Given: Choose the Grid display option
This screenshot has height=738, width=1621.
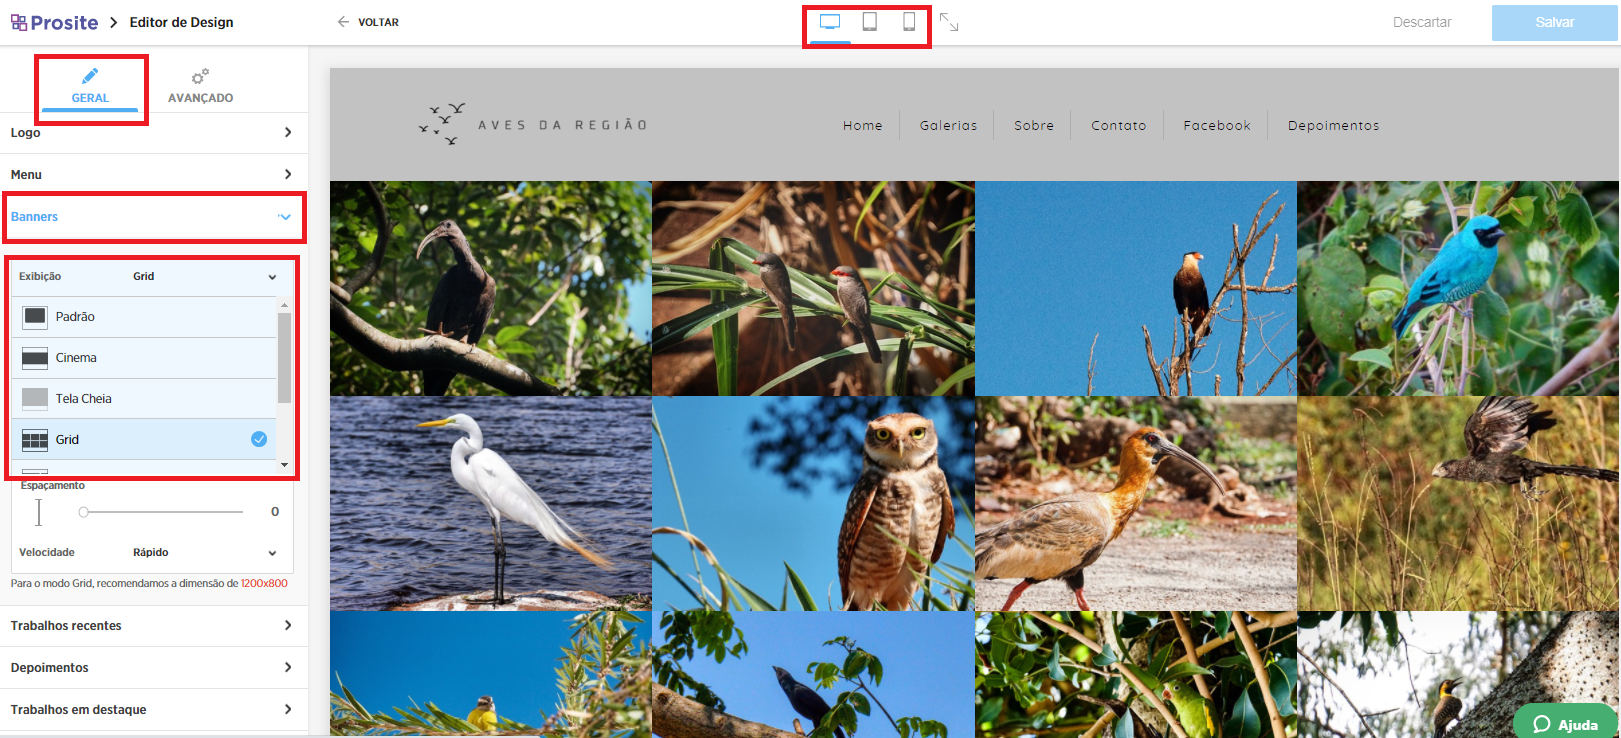Looking at the screenshot, I should (x=144, y=440).
